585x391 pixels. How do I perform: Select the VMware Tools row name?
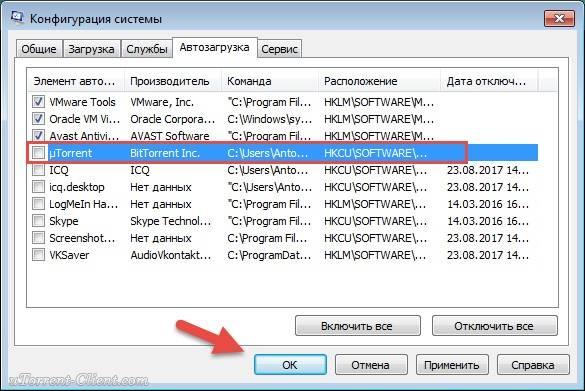[x=82, y=102]
